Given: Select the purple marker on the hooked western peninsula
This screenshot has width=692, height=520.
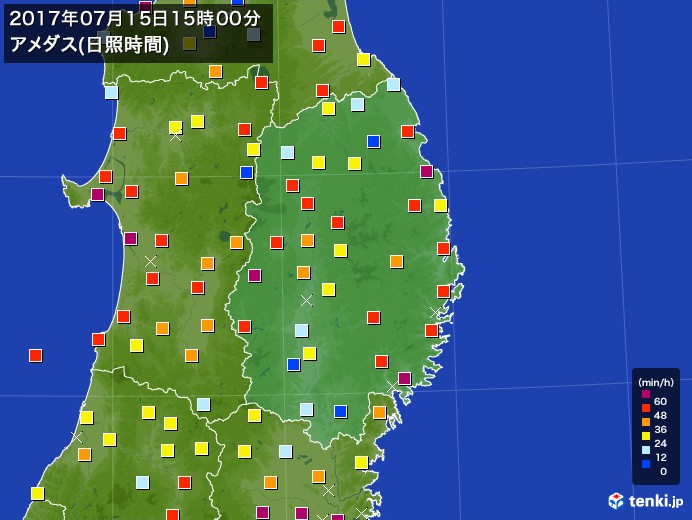Looking at the screenshot, I should coord(98,194).
